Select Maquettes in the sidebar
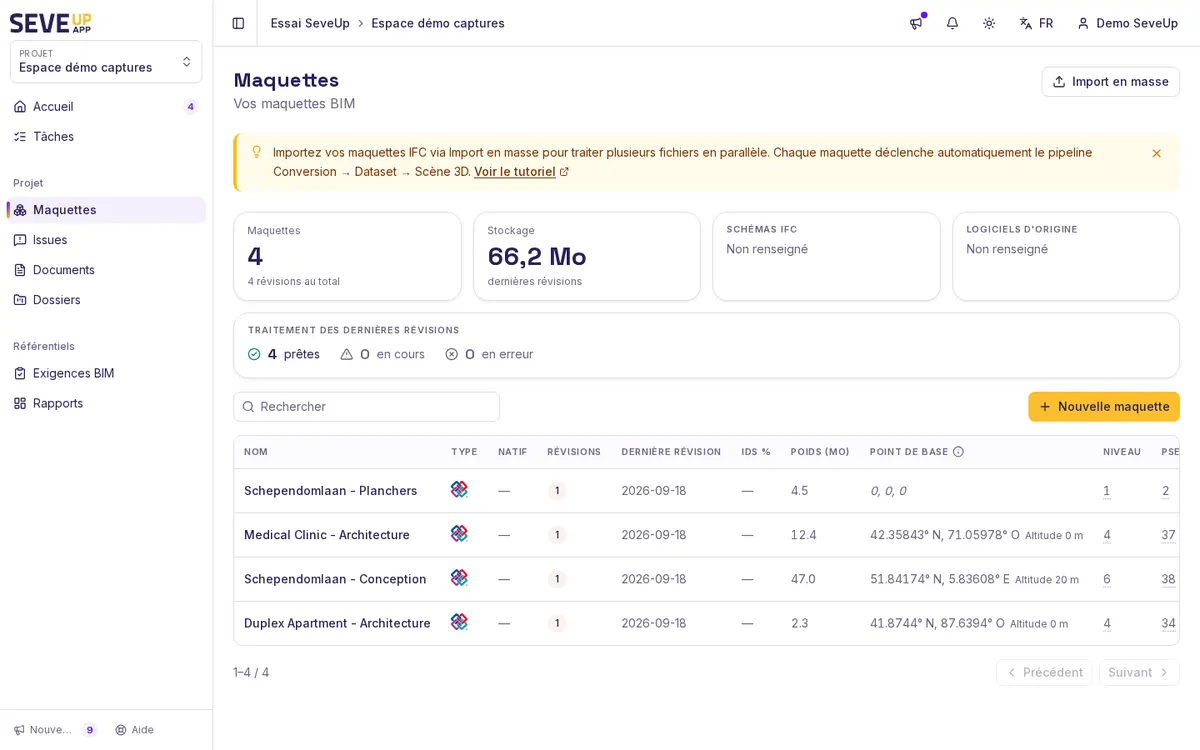Screen dimensions: 1200x750 click(106, 210)
